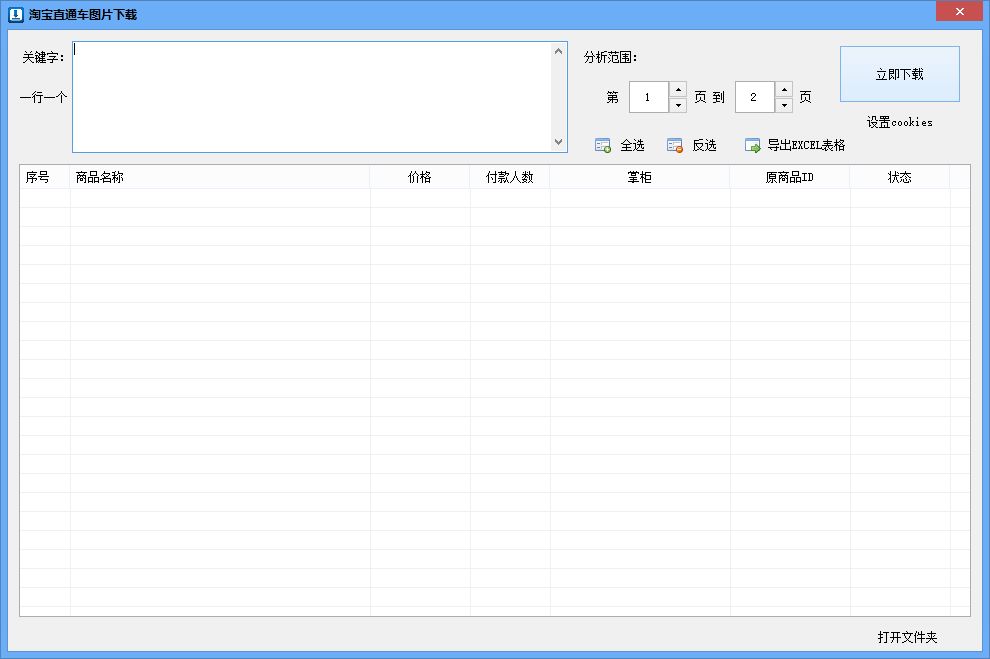The width and height of the screenshot is (990, 659).
Task: Click the end page number field
Action: tap(754, 97)
